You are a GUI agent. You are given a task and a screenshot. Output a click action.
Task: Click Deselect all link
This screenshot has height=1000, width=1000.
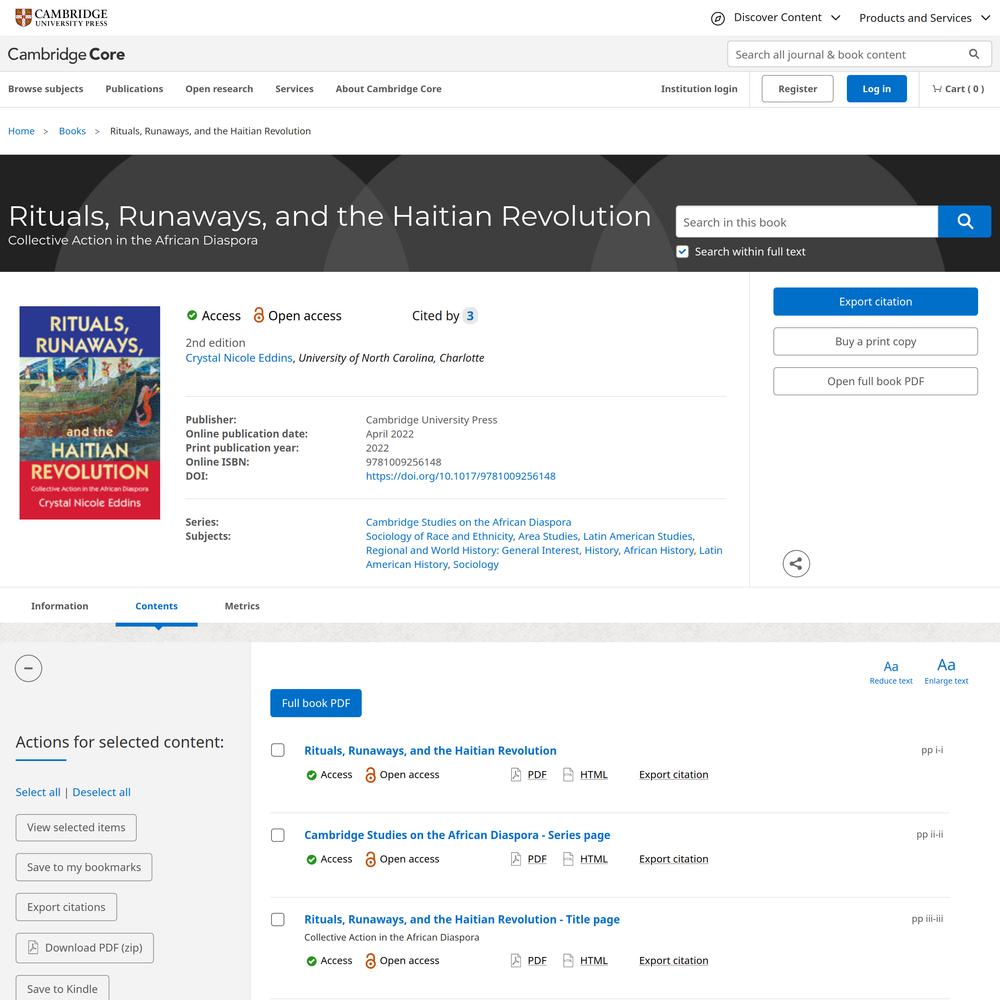click(101, 792)
